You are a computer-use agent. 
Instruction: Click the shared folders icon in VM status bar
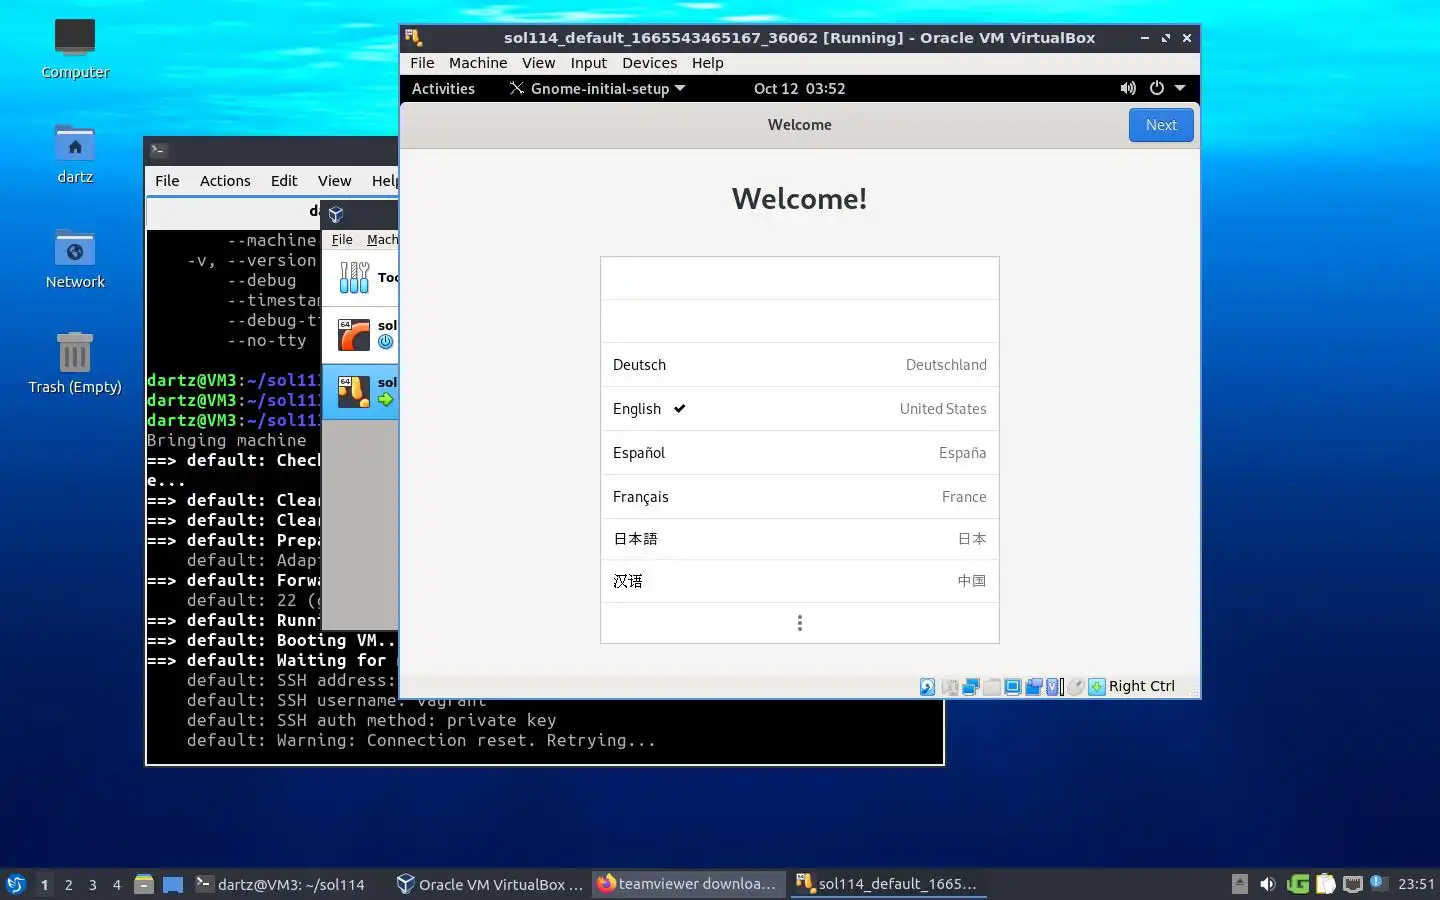click(992, 687)
